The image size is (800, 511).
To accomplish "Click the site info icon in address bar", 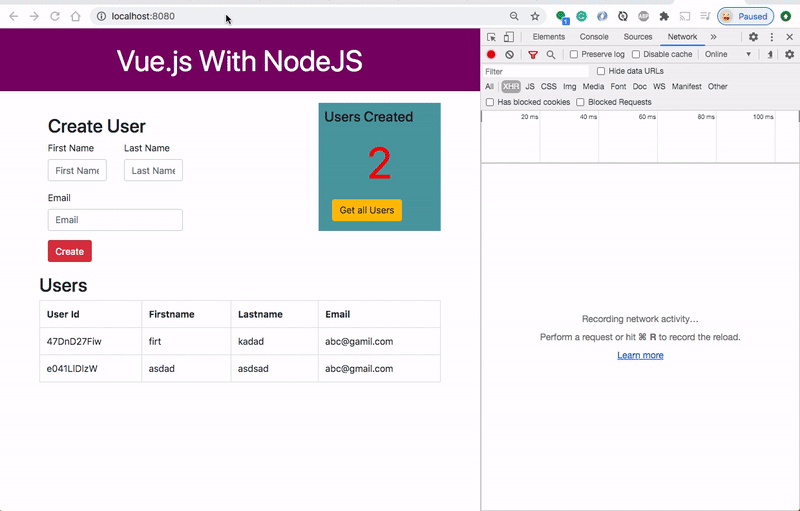I will tap(101, 16).
